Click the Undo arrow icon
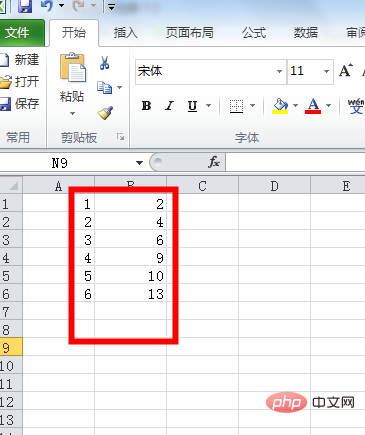The image size is (365, 435). [47, 5]
